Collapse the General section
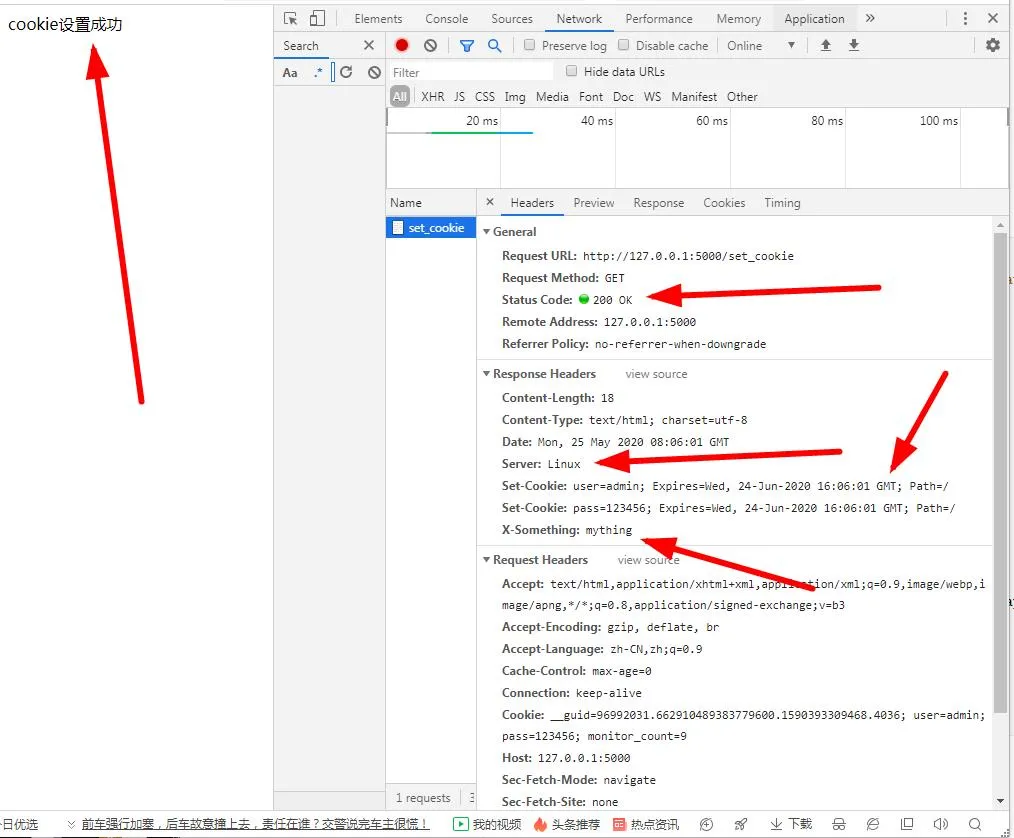This screenshot has height=838, width=1014. [x=487, y=232]
